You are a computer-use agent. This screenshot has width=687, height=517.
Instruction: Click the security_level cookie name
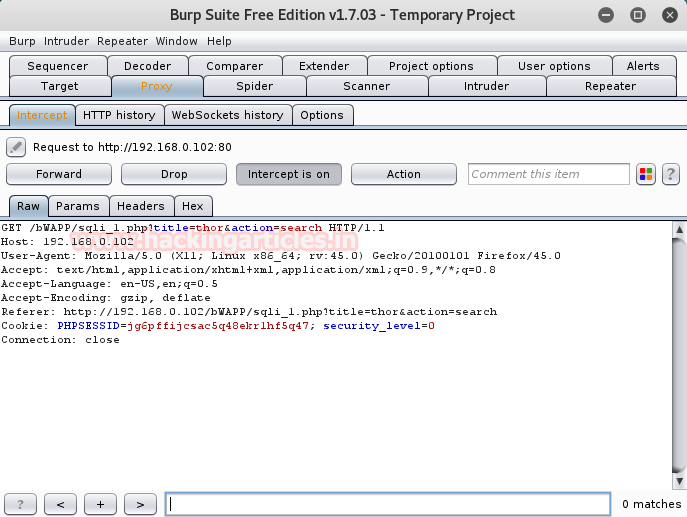pos(372,326)
